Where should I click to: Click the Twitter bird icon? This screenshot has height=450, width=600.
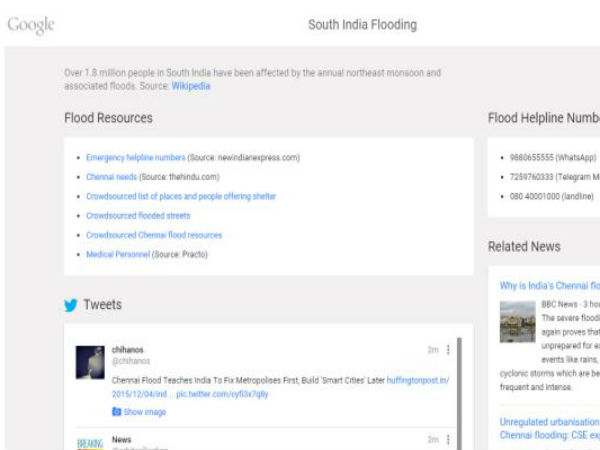[71, 305]
